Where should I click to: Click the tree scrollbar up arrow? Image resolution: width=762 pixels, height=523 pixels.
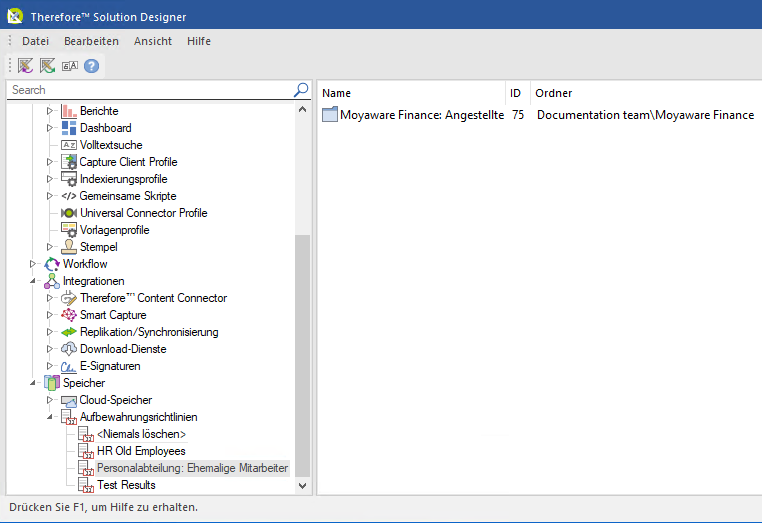[302, 109]
